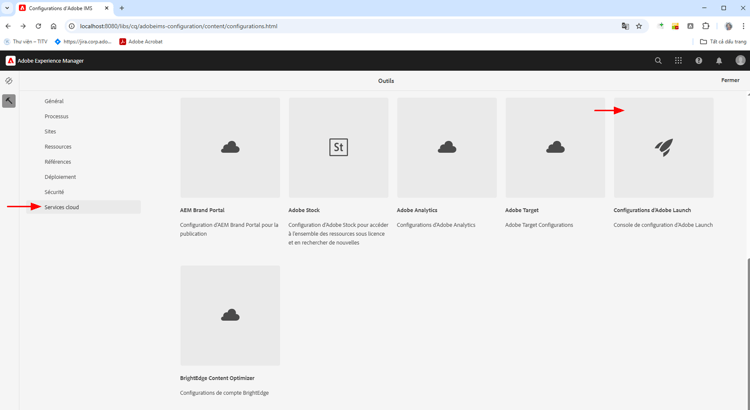Select Ressources in the tools menu
Image resolution: width=750 pixels, height=410 pixels.
click(58, 147)
